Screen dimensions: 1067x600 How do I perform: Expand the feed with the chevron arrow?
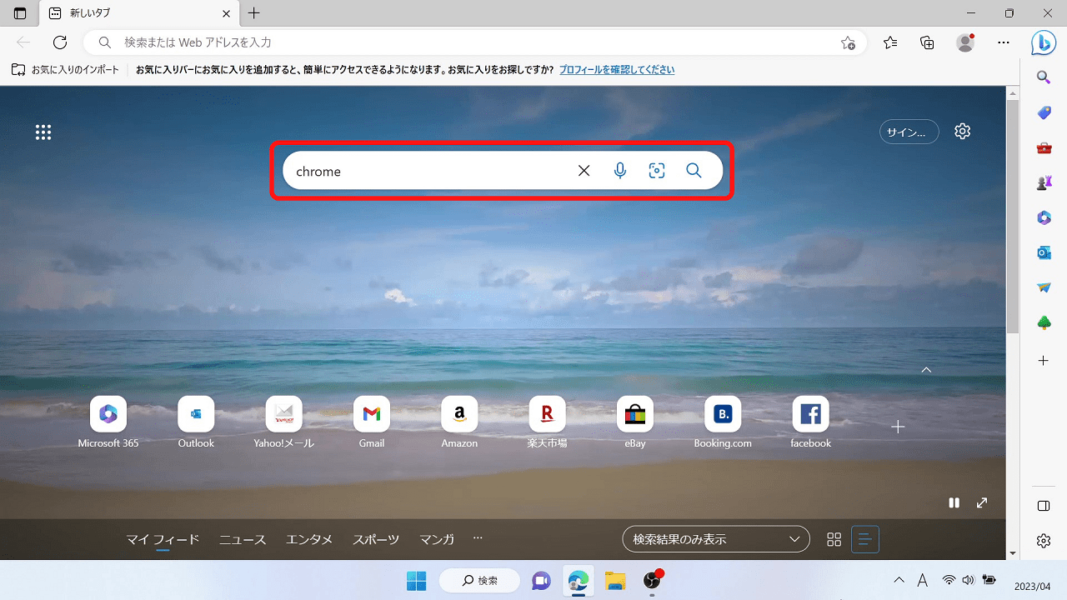(x=926, y=370)
